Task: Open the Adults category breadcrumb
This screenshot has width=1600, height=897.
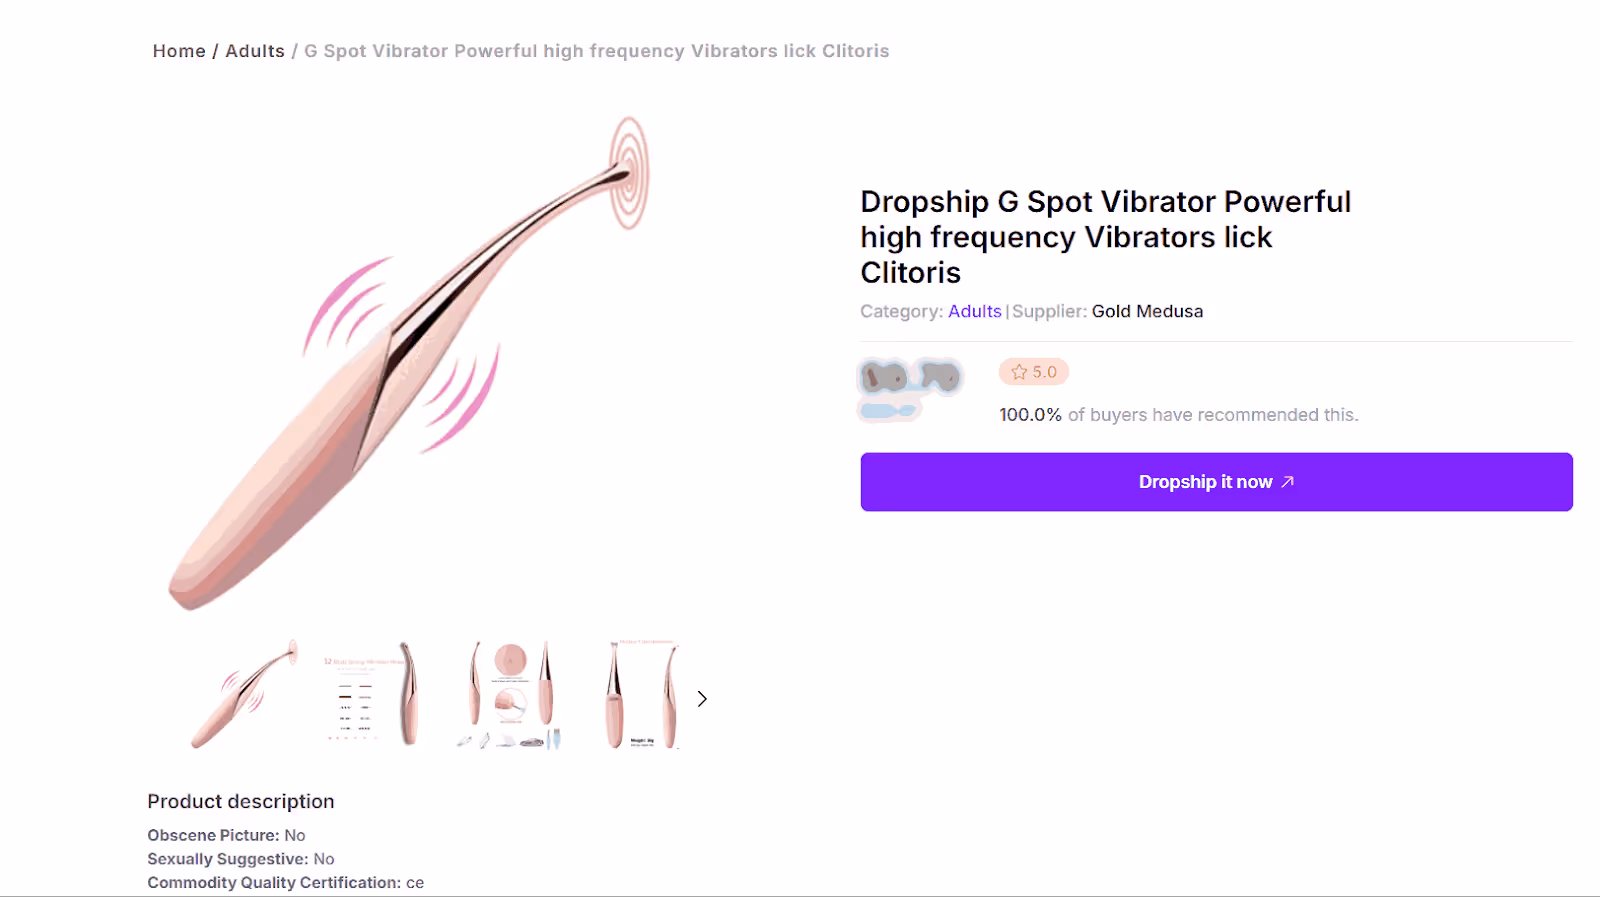Action: (x=255, y=51)
